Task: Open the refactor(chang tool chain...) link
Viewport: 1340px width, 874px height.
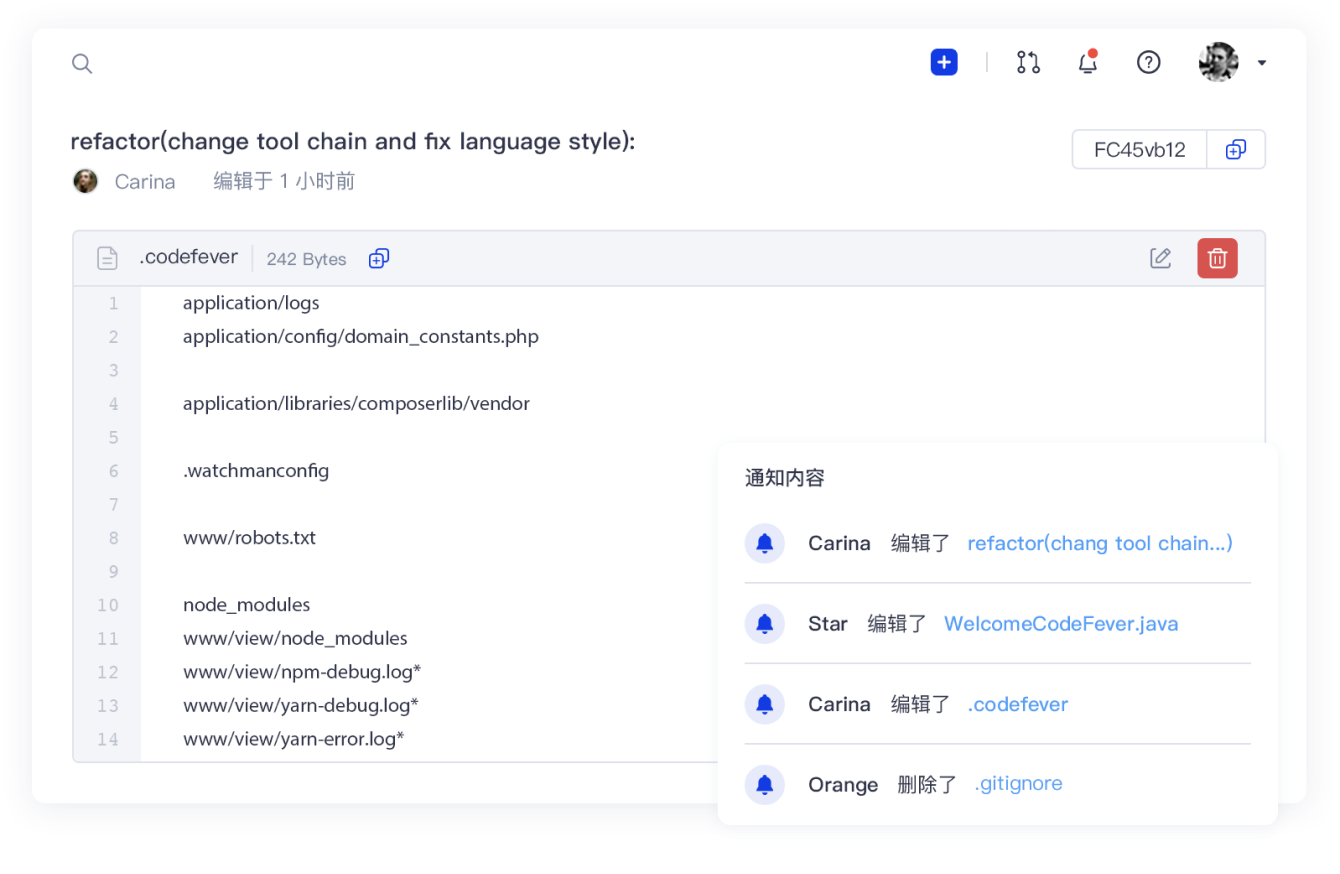Action: pyautogui.click(x=1100, y=543)
